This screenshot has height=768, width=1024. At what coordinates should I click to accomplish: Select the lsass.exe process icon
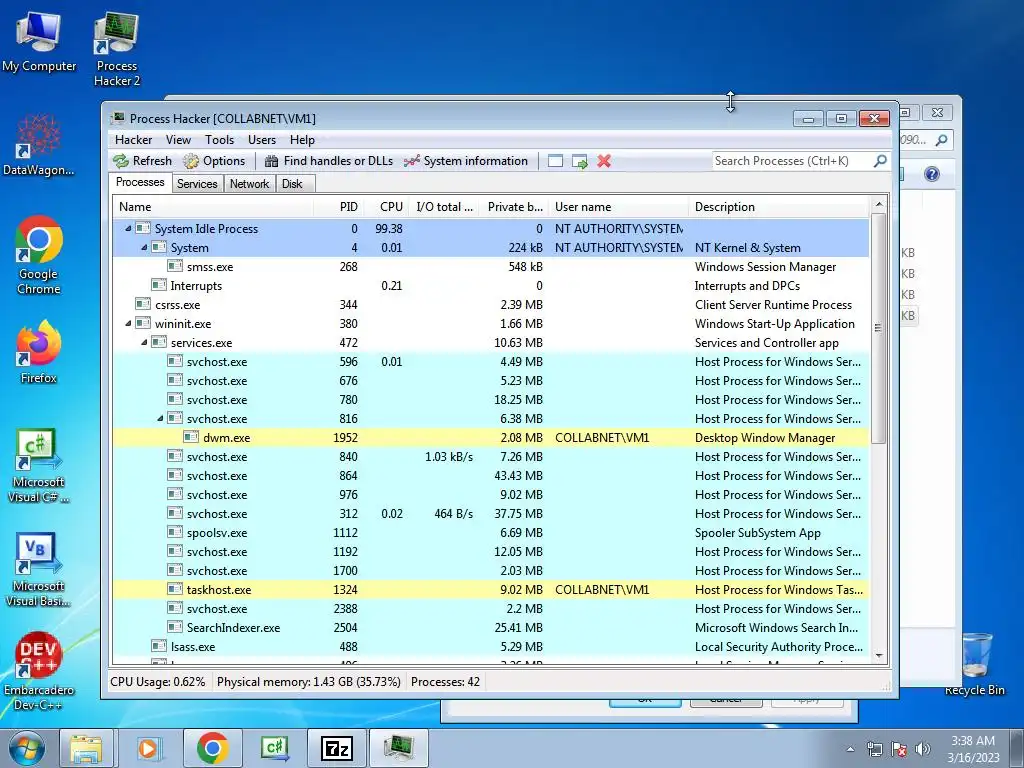pos(159,646)
